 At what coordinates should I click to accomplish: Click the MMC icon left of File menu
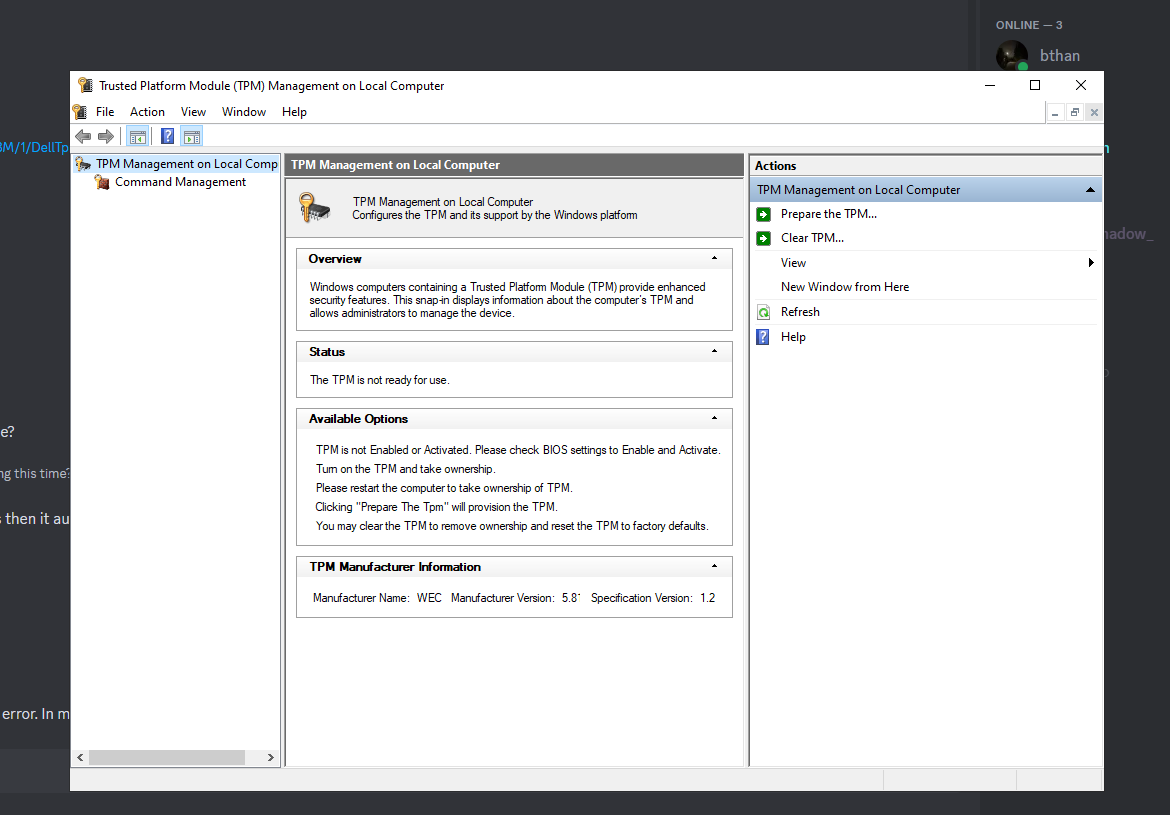pyautogui.click(x=80, y=112)
